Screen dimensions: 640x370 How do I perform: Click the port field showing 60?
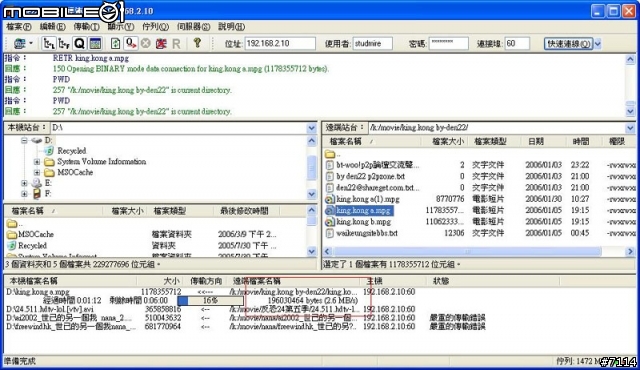[517, 43]
